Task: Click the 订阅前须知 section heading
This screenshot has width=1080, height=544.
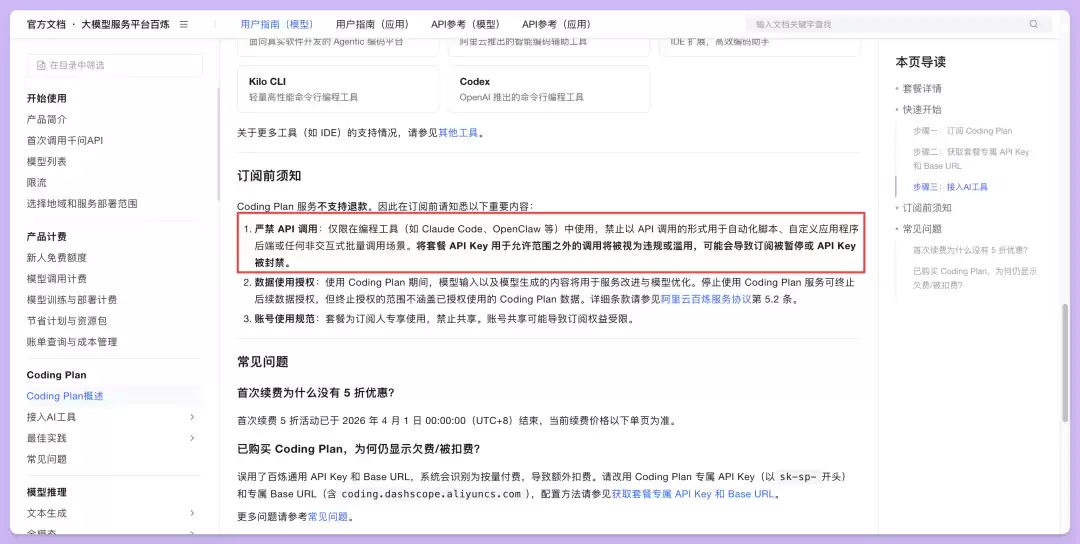Action: click(x=269, y=176)
